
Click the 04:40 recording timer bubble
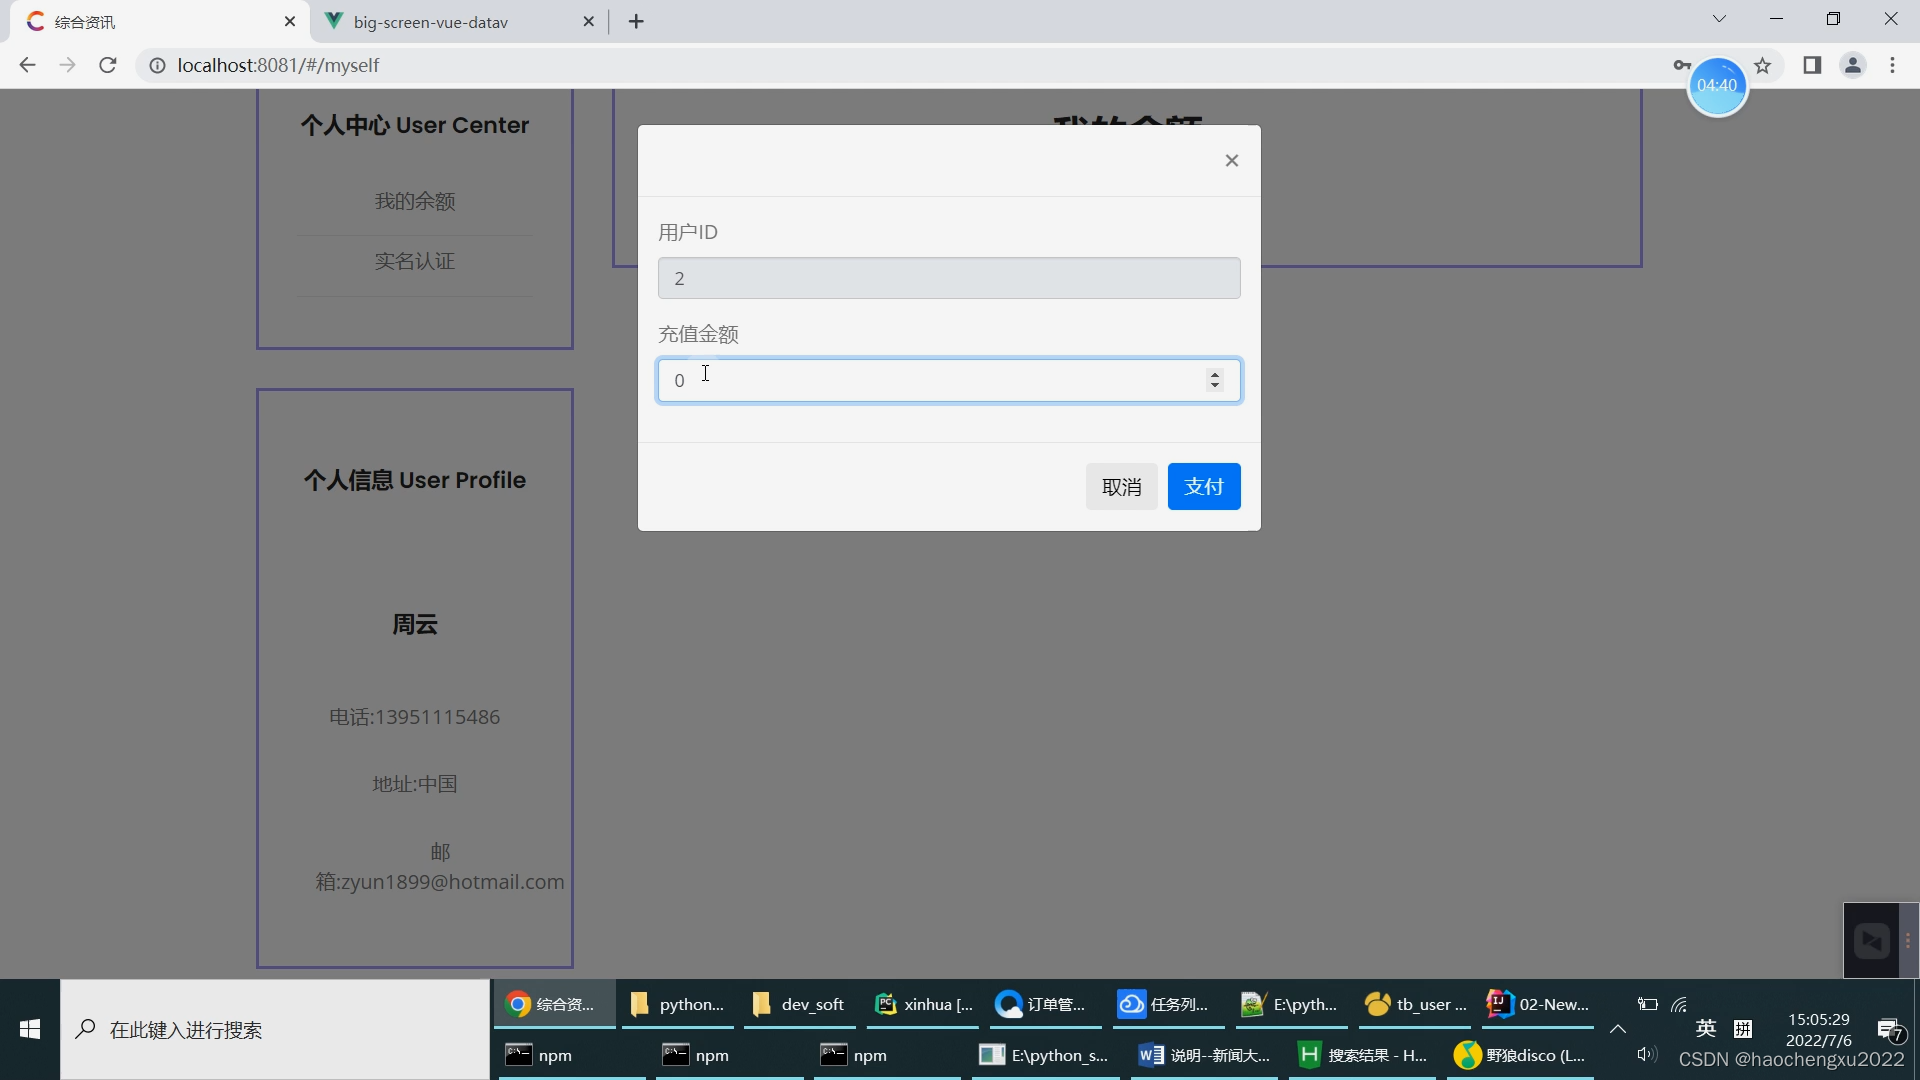[x=1717, y=86]
